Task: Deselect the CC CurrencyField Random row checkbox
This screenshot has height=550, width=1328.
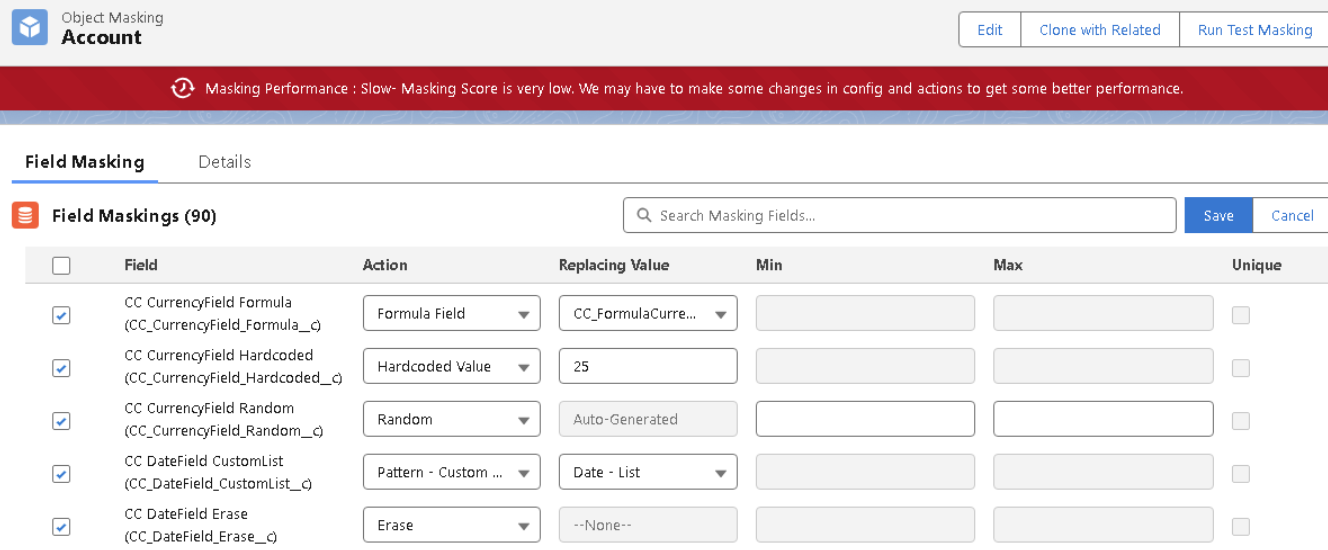Action: pos(61,421)
